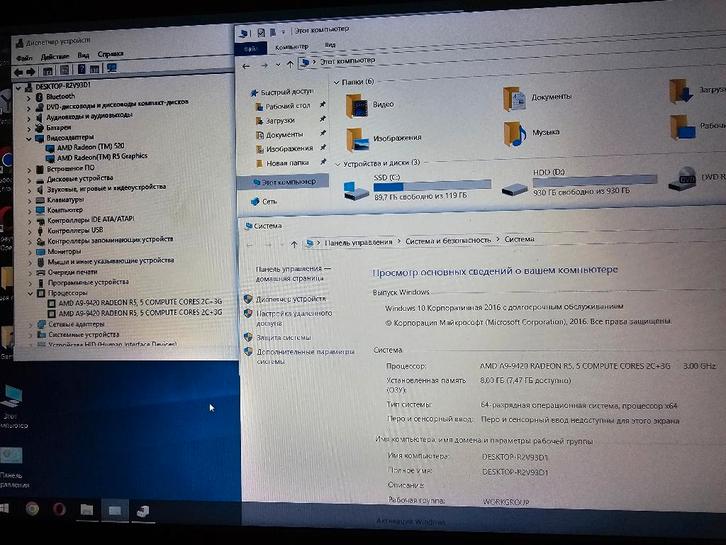Switch to Вид ribbon tab in Explorer

click(x=330, y=45)
